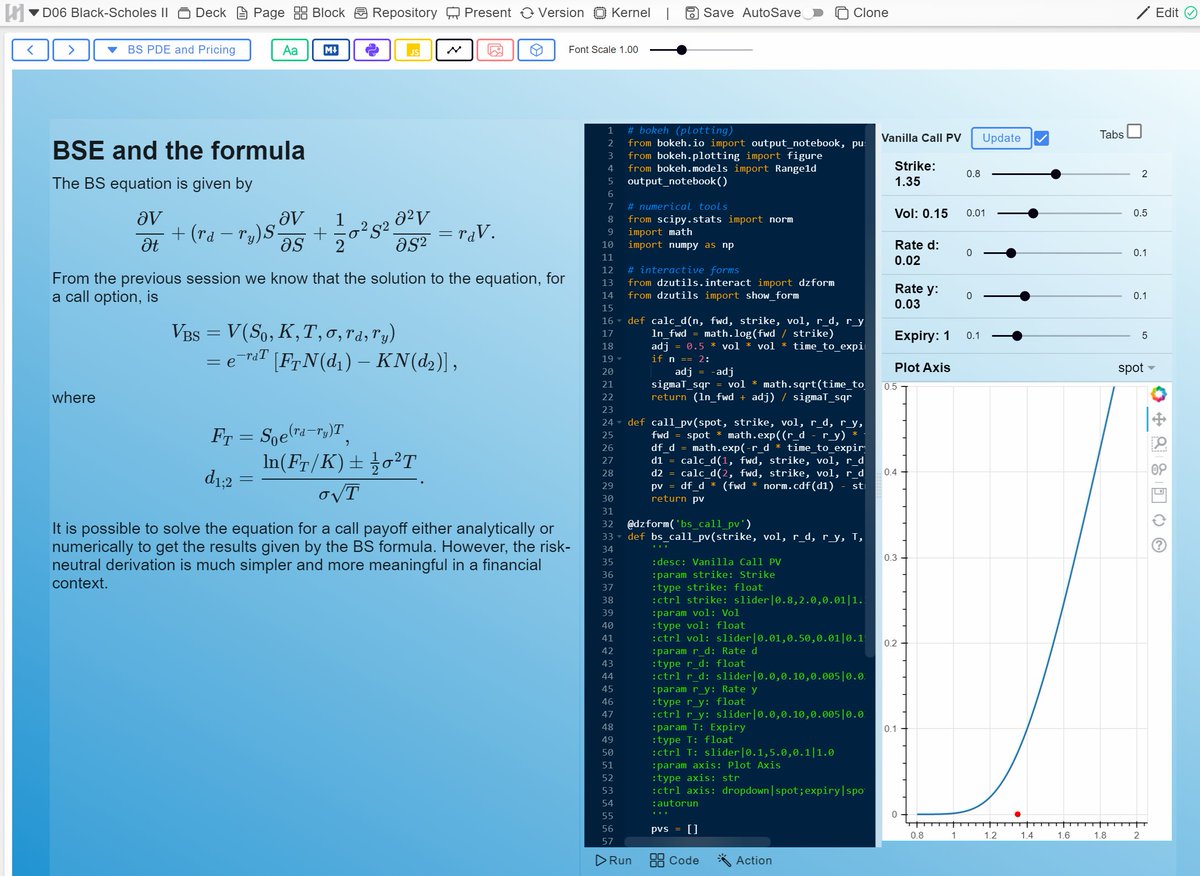Select the Bokeh Box Zoom tool
Viewport: 1200px width, 876px height.
click(x=1159, y=444)
